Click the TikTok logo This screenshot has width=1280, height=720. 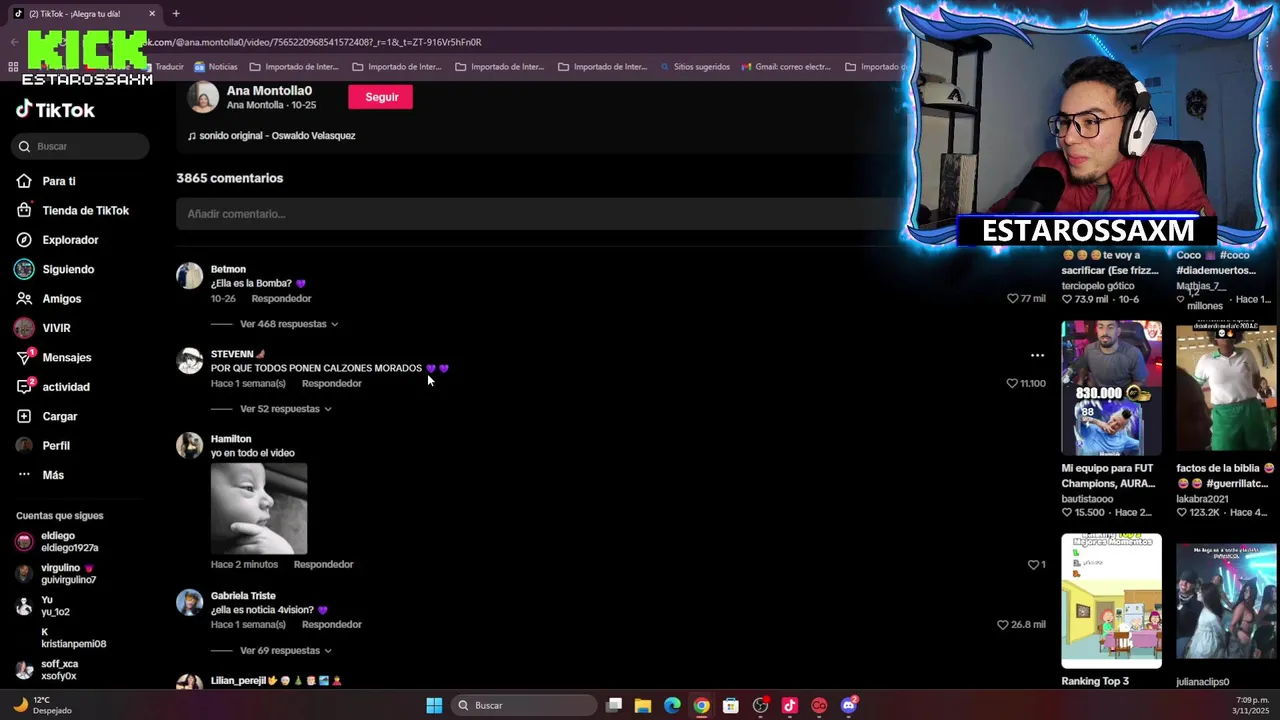(x=55, y=110)
